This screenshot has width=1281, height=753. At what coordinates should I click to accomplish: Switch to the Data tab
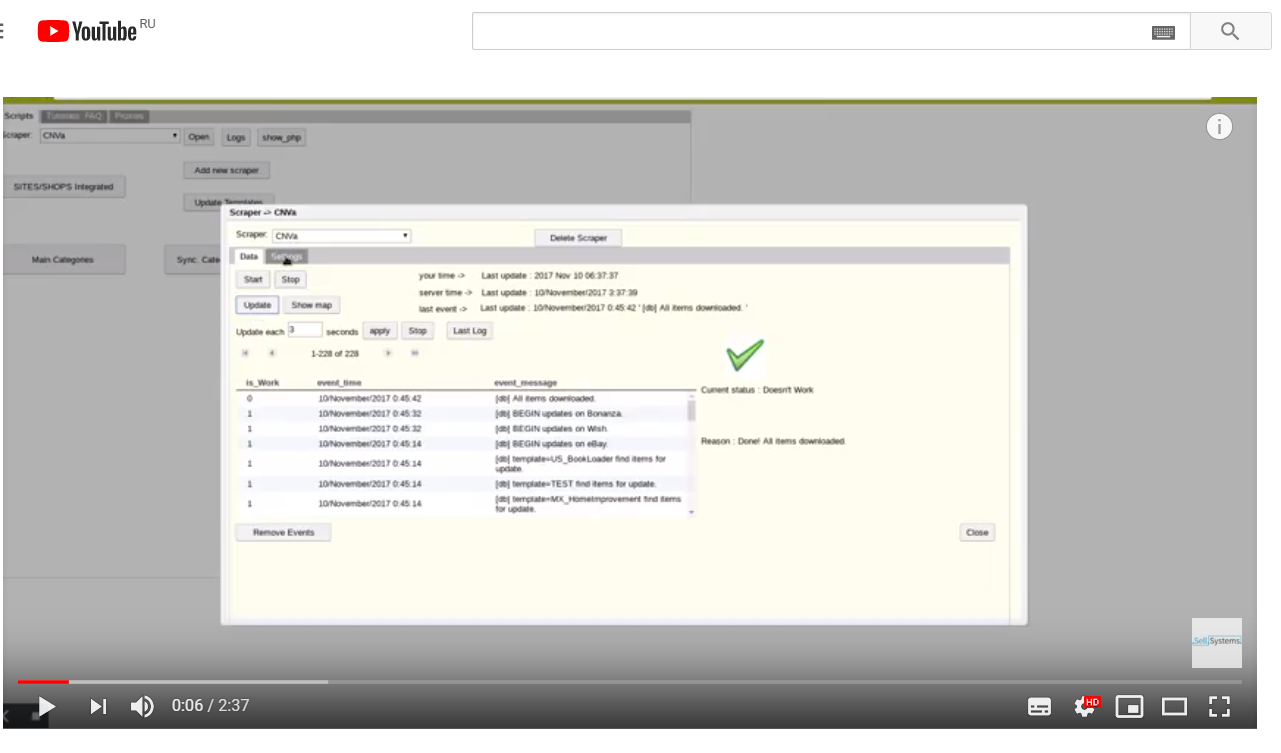tap(249, 257)
